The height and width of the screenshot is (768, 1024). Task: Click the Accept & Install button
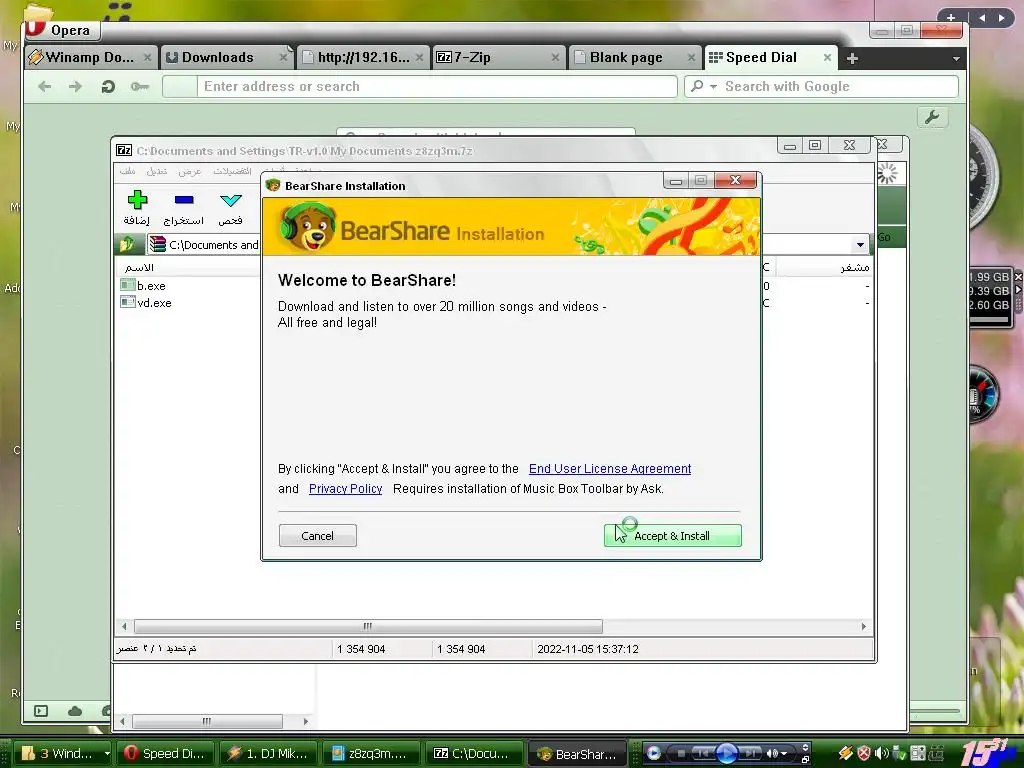(672, 536)
